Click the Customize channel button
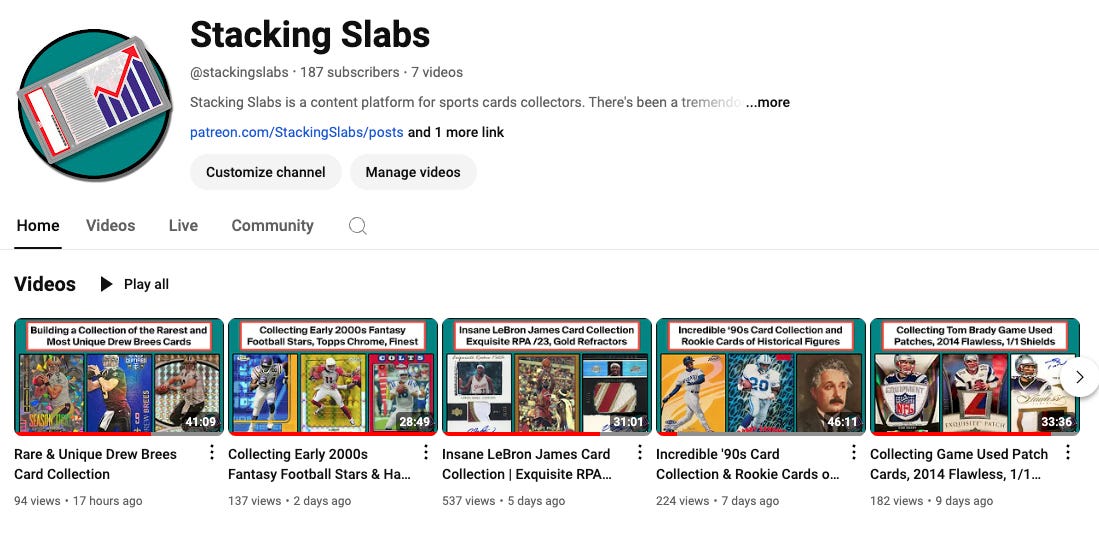Image resolution: width=1099 pixels, height=553 pixels. pyautogui.click(x=266, y=172)
